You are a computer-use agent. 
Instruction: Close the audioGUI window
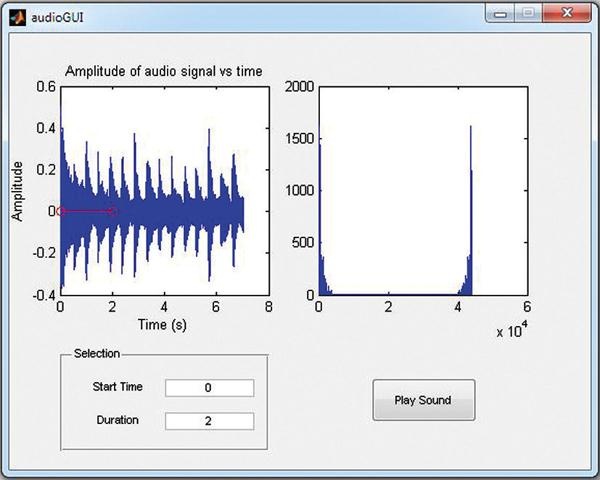point(567,13)
